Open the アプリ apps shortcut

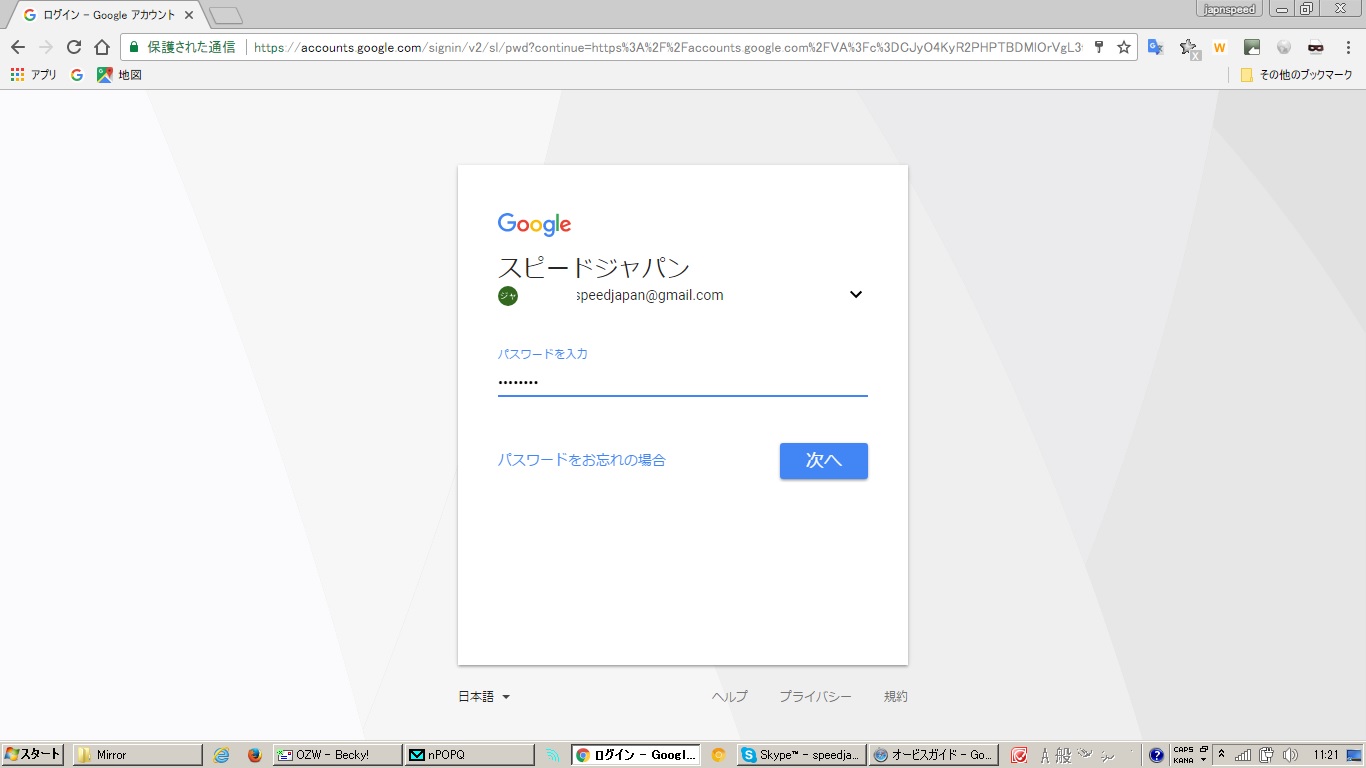click(x=33, y=75)
